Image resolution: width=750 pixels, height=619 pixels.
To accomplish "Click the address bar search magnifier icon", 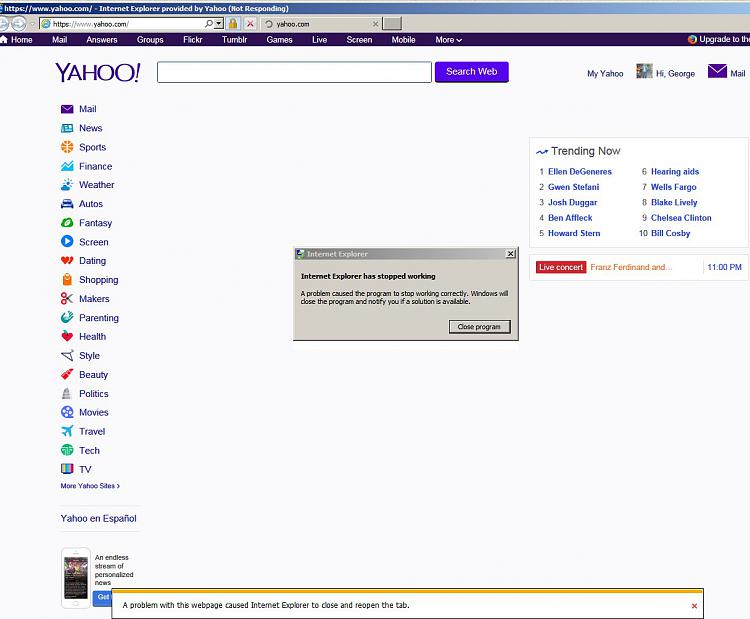I will [x=209, y=23].
